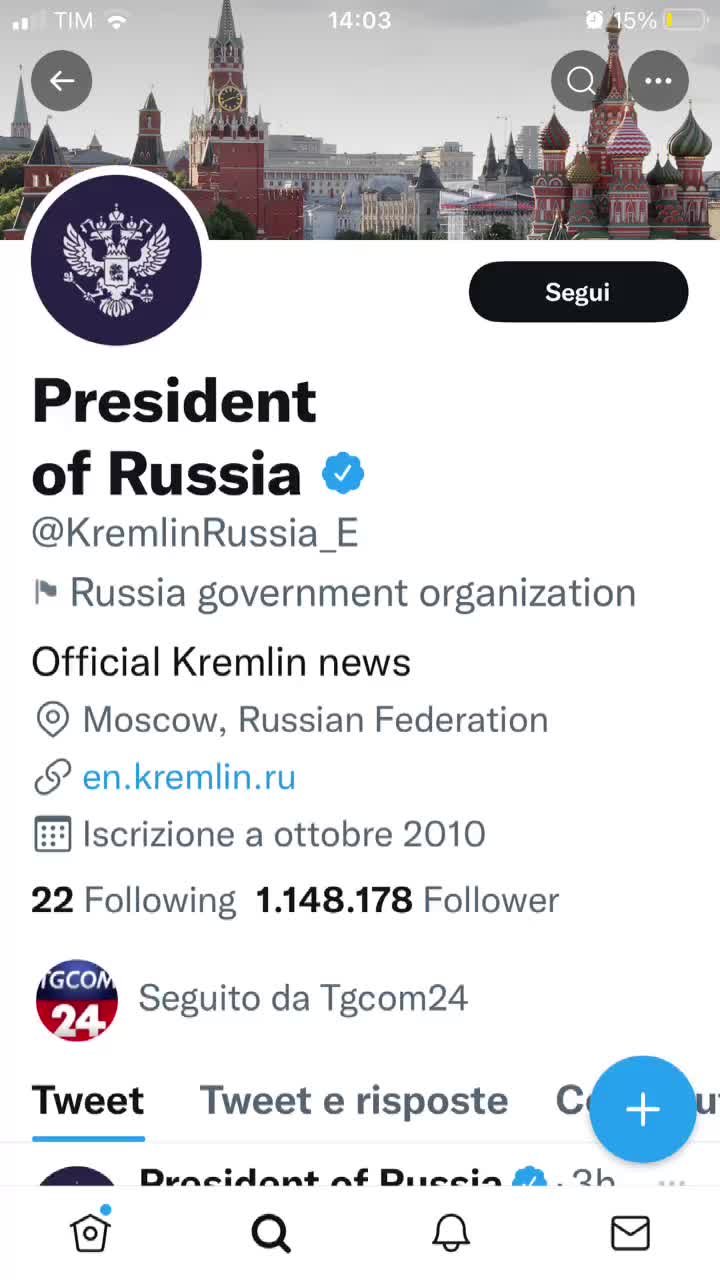Open the three-dot more options menu
This screenshot has width=720, height=1280.
coord(658,81)
